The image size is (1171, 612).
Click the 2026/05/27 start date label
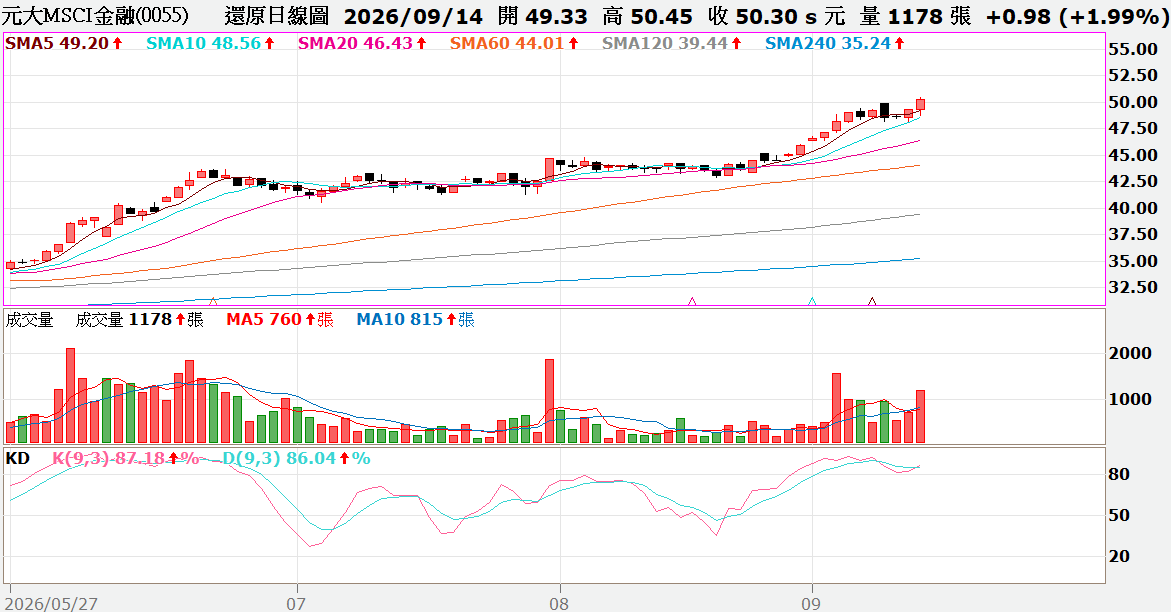point(53,604)
